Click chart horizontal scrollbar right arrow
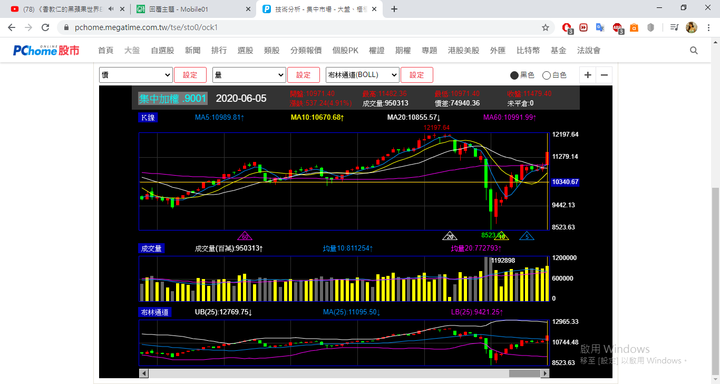The width and height of the screenshot is (720, 384). pos(545,373)
